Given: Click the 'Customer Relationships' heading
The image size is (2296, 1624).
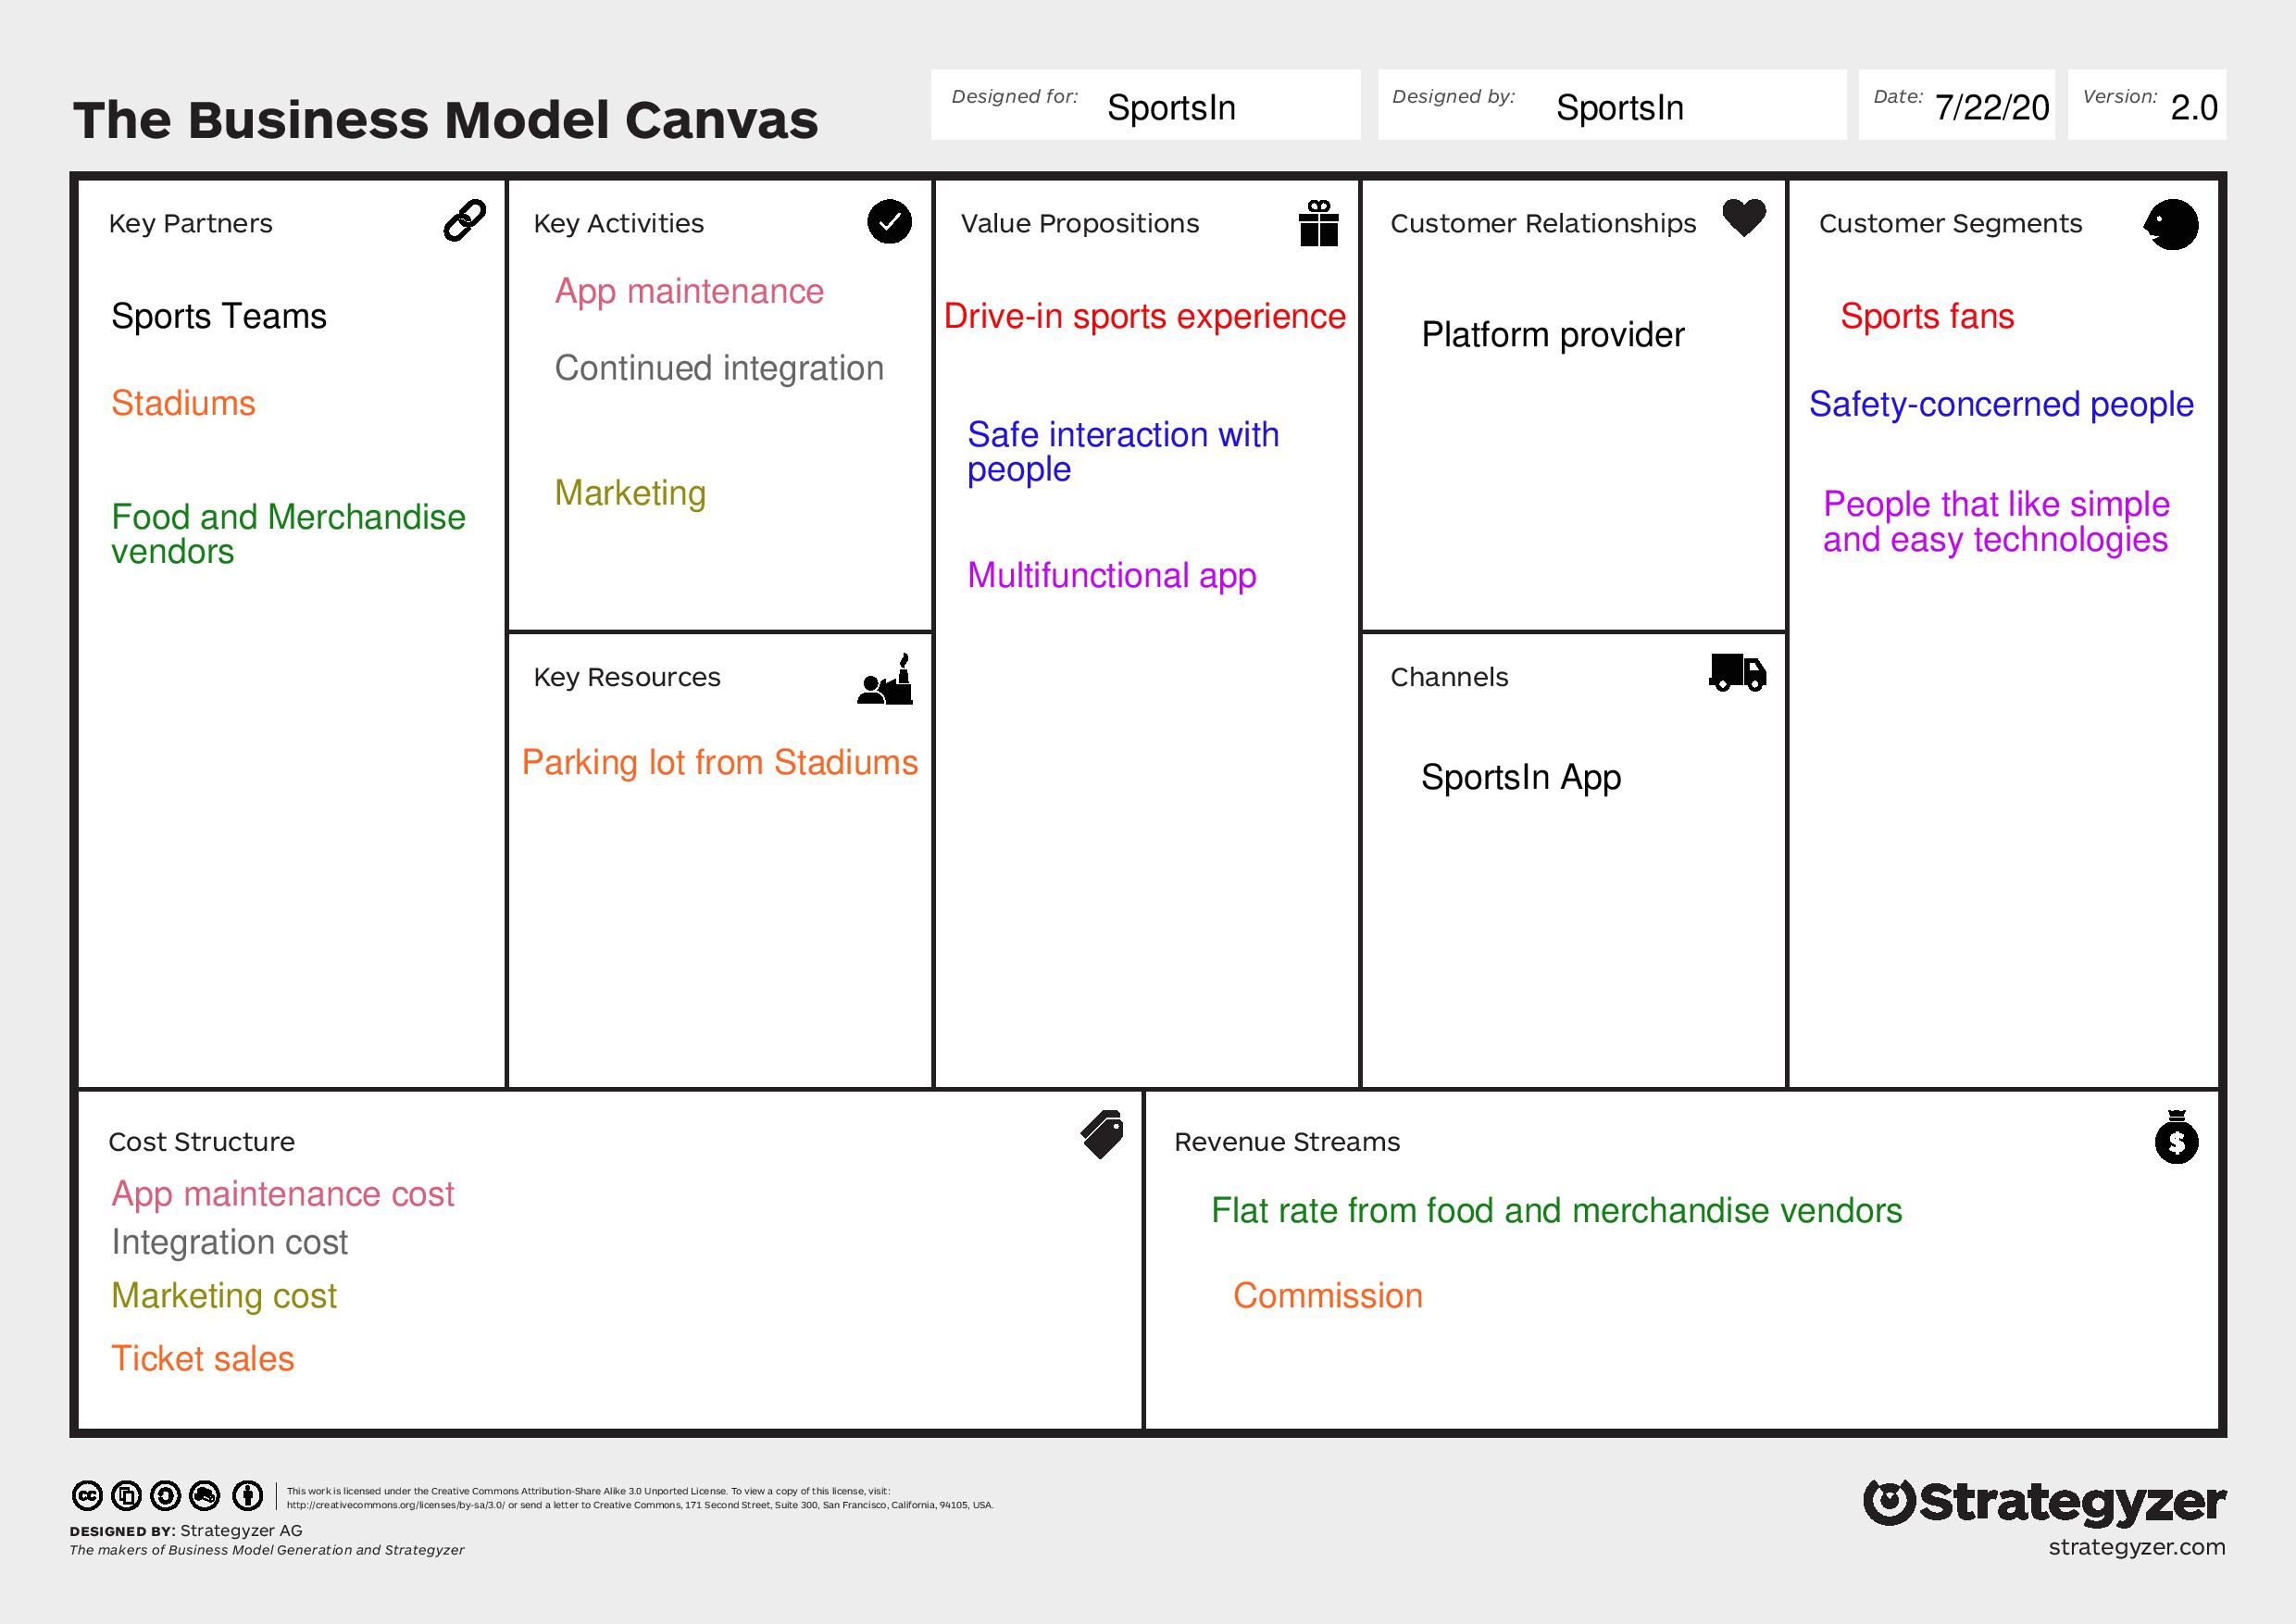Looking at the screenshot, I should pos(1543,224).
